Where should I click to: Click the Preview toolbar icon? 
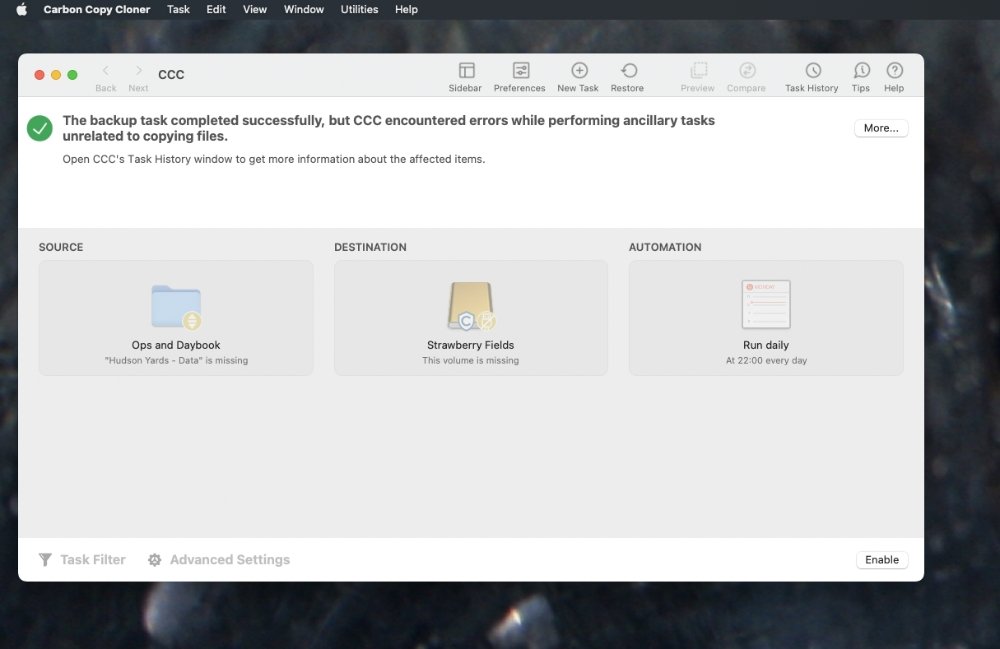(698, 70)
